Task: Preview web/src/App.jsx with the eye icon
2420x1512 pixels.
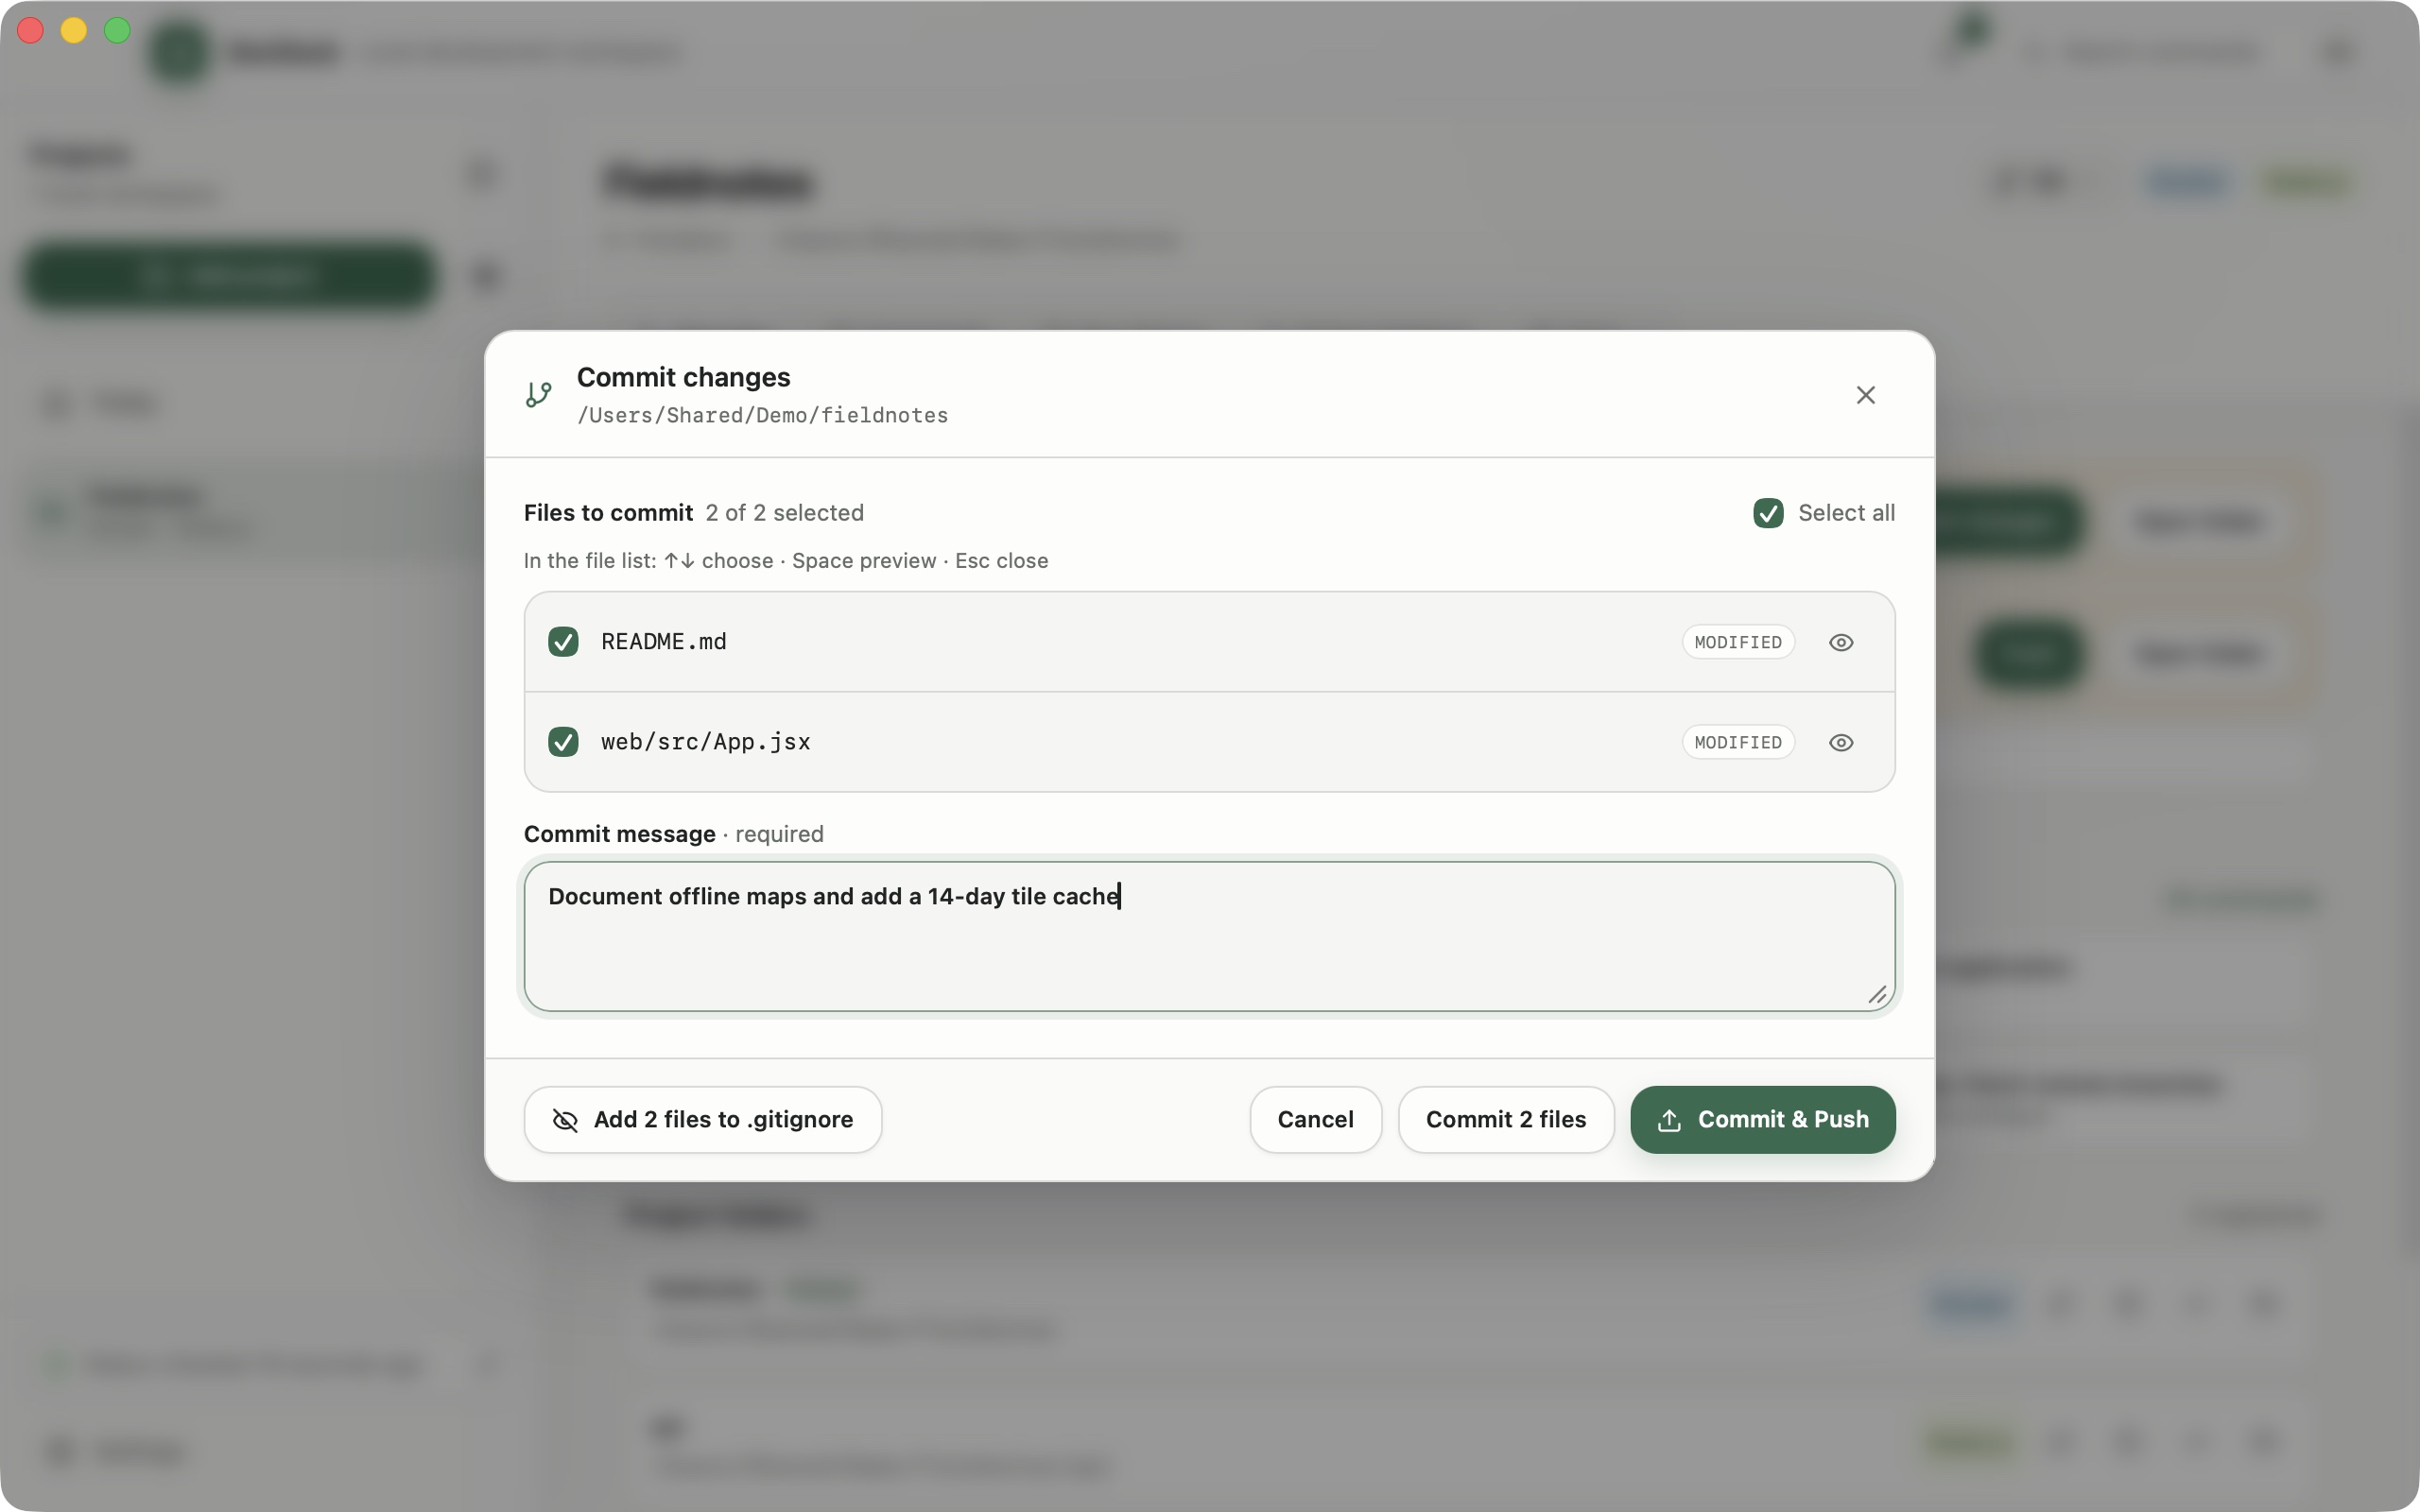Action: pyautogui.click(x=1841, y=742)
